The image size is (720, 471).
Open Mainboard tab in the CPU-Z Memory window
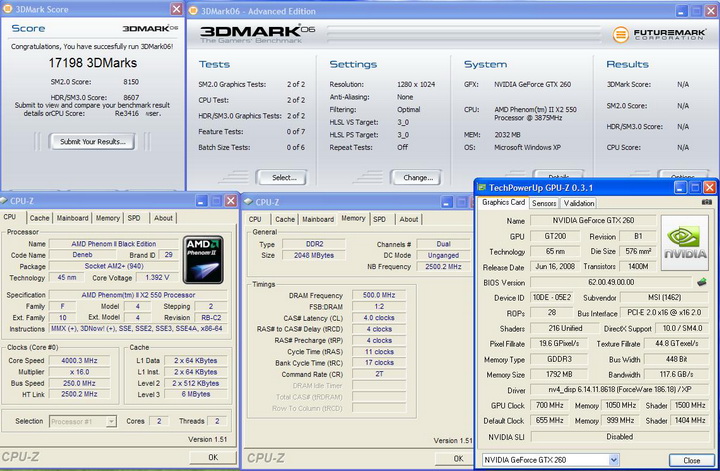click(318, 219)
